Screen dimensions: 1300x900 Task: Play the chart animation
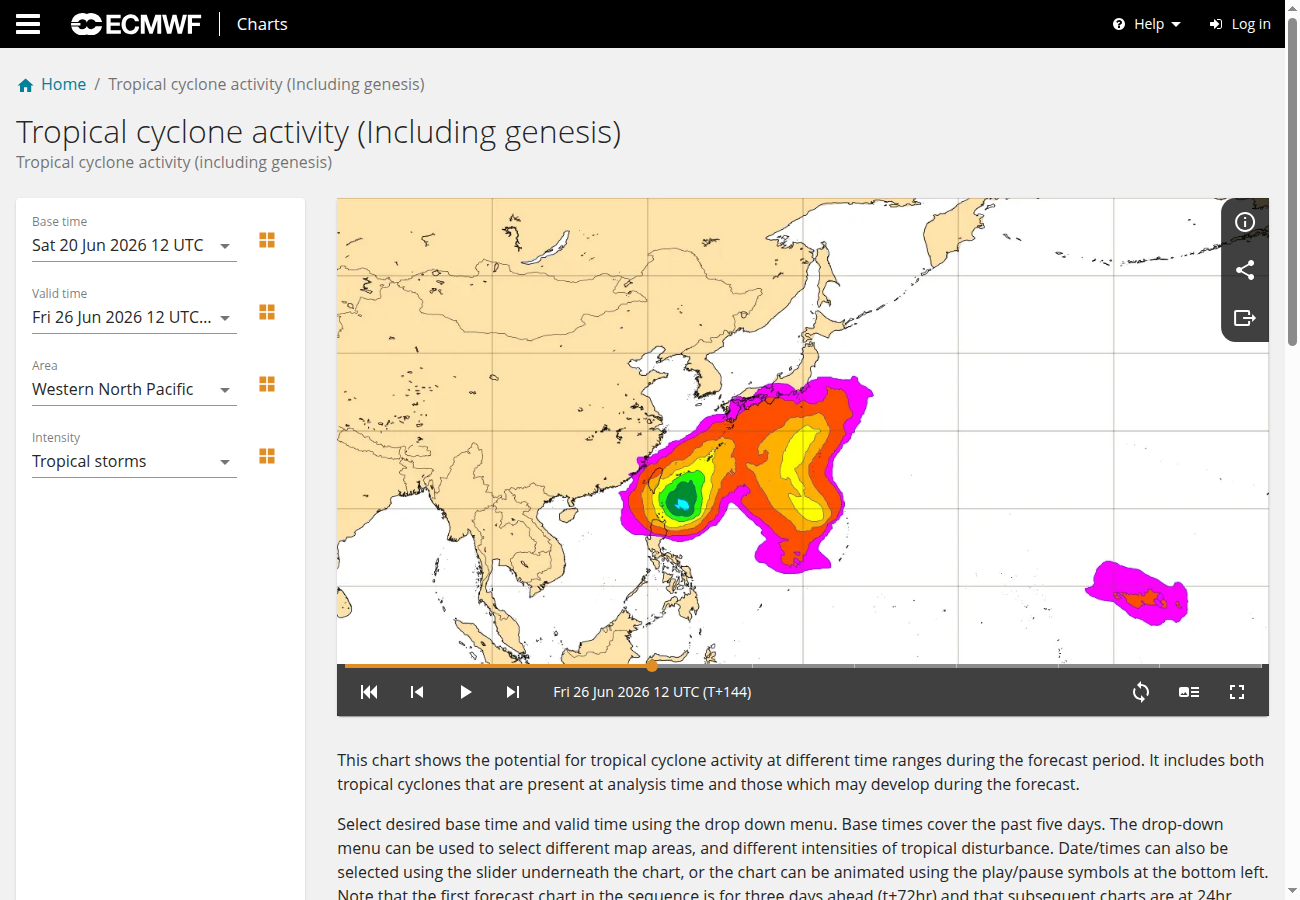pos(465,692)
